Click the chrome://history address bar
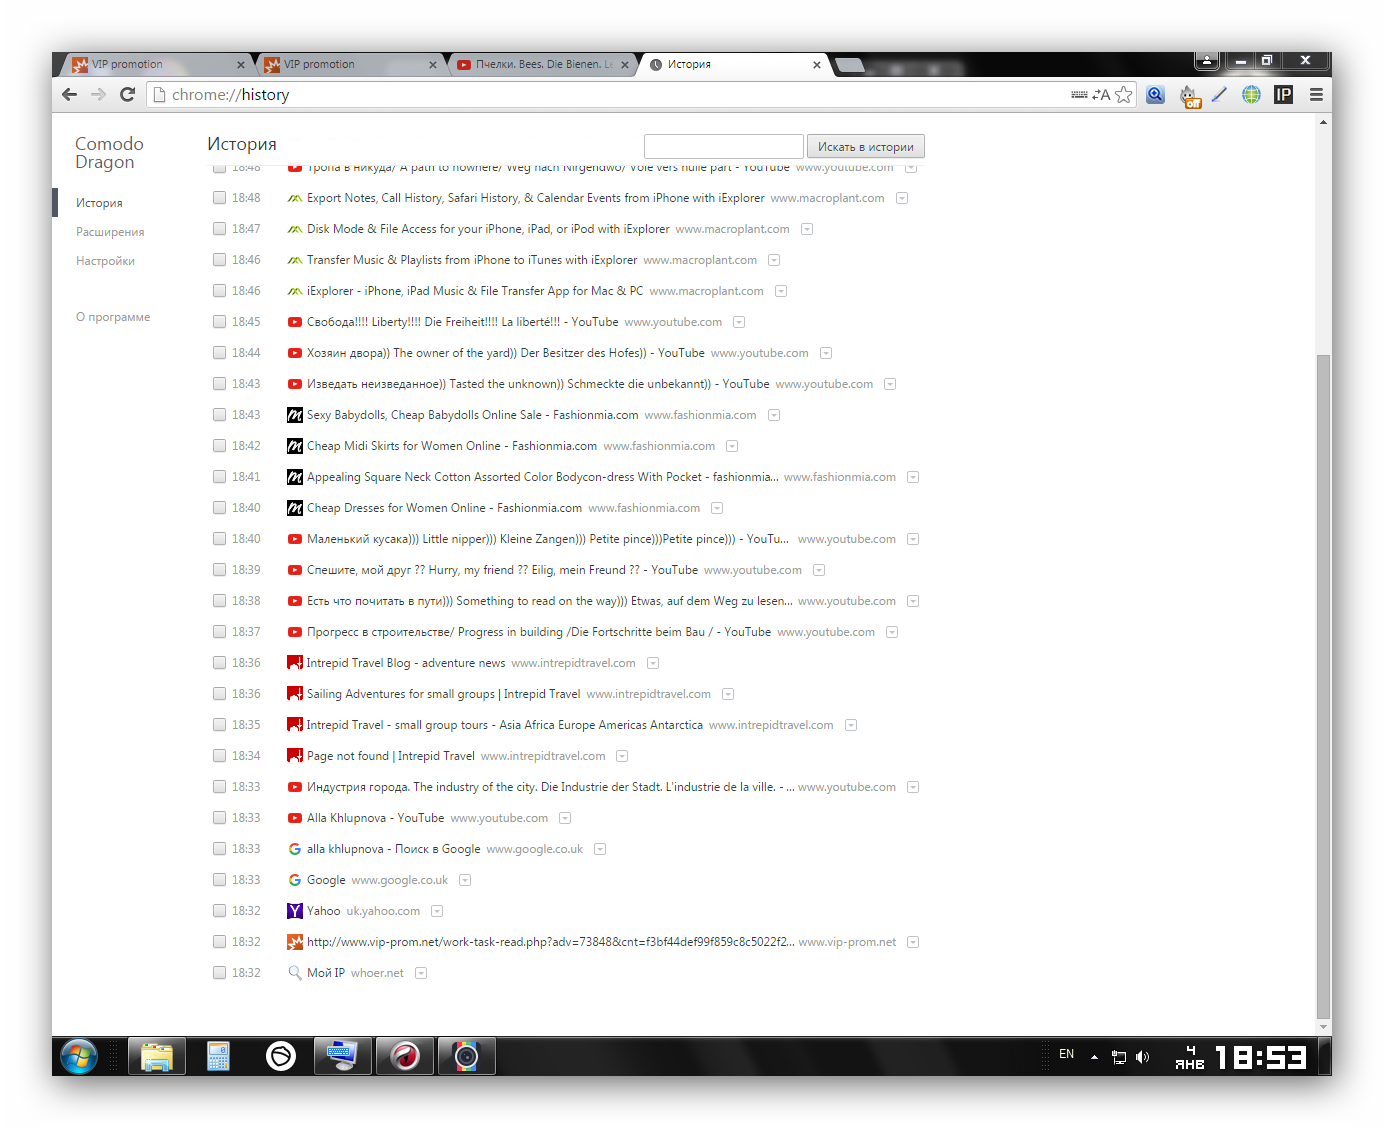 pyautogui.click(x=608, y=94)
